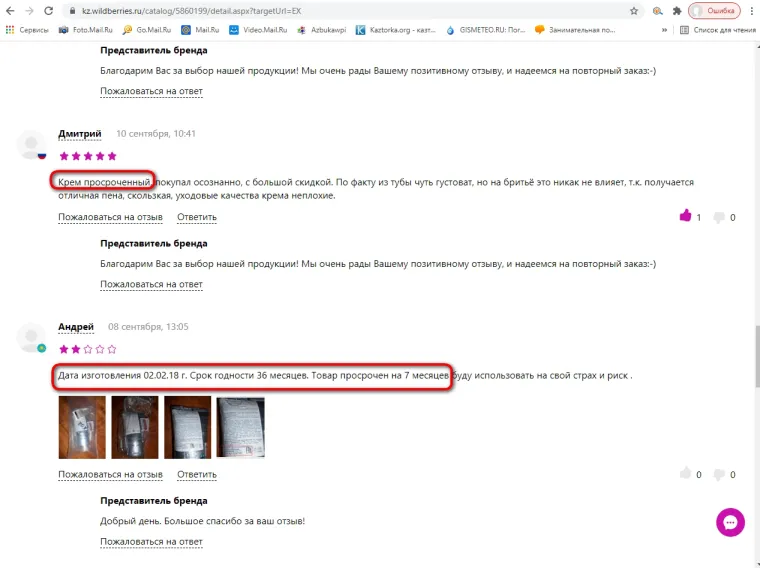Like Дмитрий's review with thumbs up
Image resolution: width=760 pixels, height=568 pixels.
tap(685, 216)
